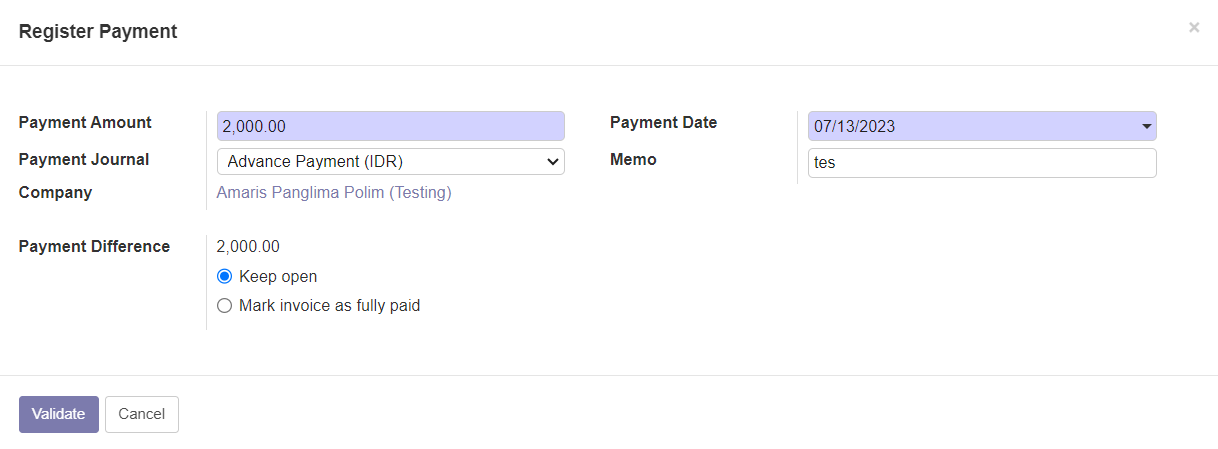Click the Payment Date field showing 07/13/2023
1218x449 pixels.
pos(970,126)
